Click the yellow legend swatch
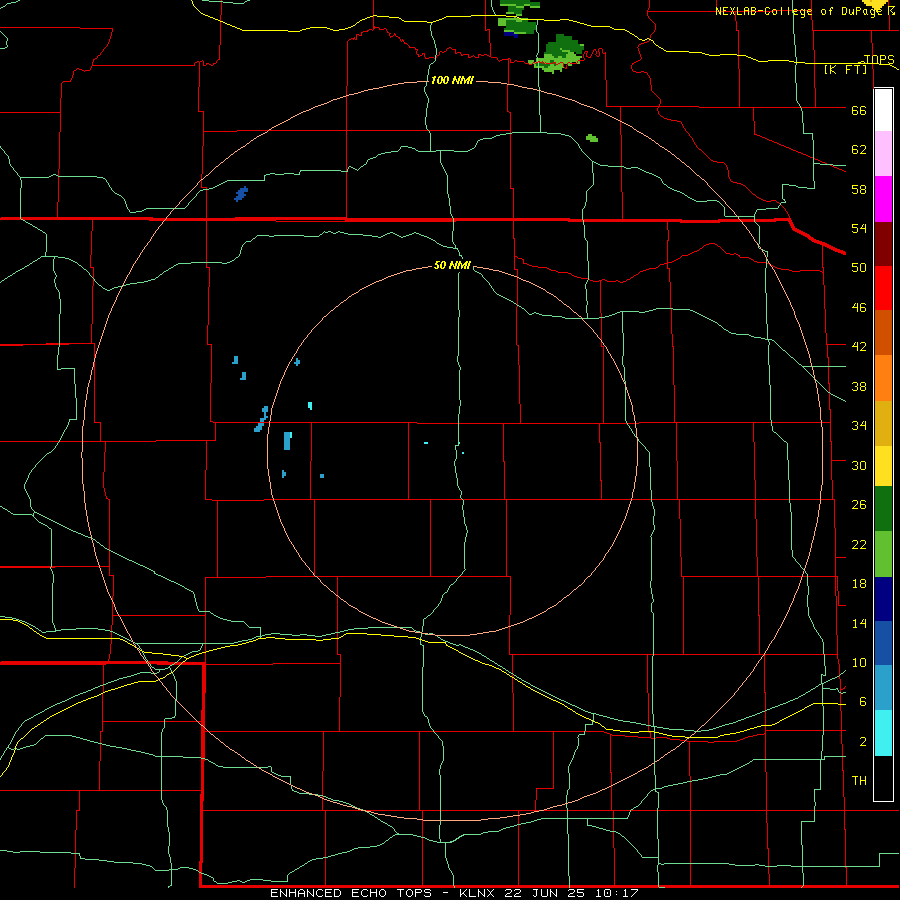900x900 pixels. point(883,466)
